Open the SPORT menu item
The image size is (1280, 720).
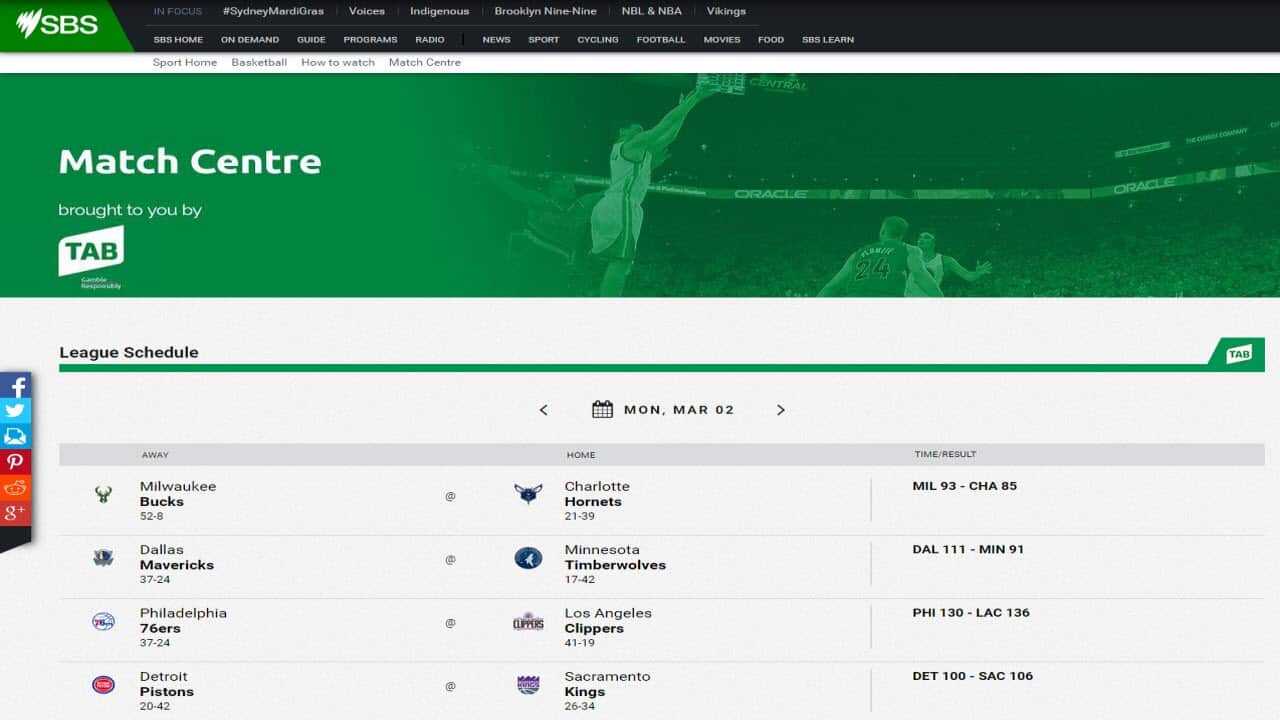point(543,40)
